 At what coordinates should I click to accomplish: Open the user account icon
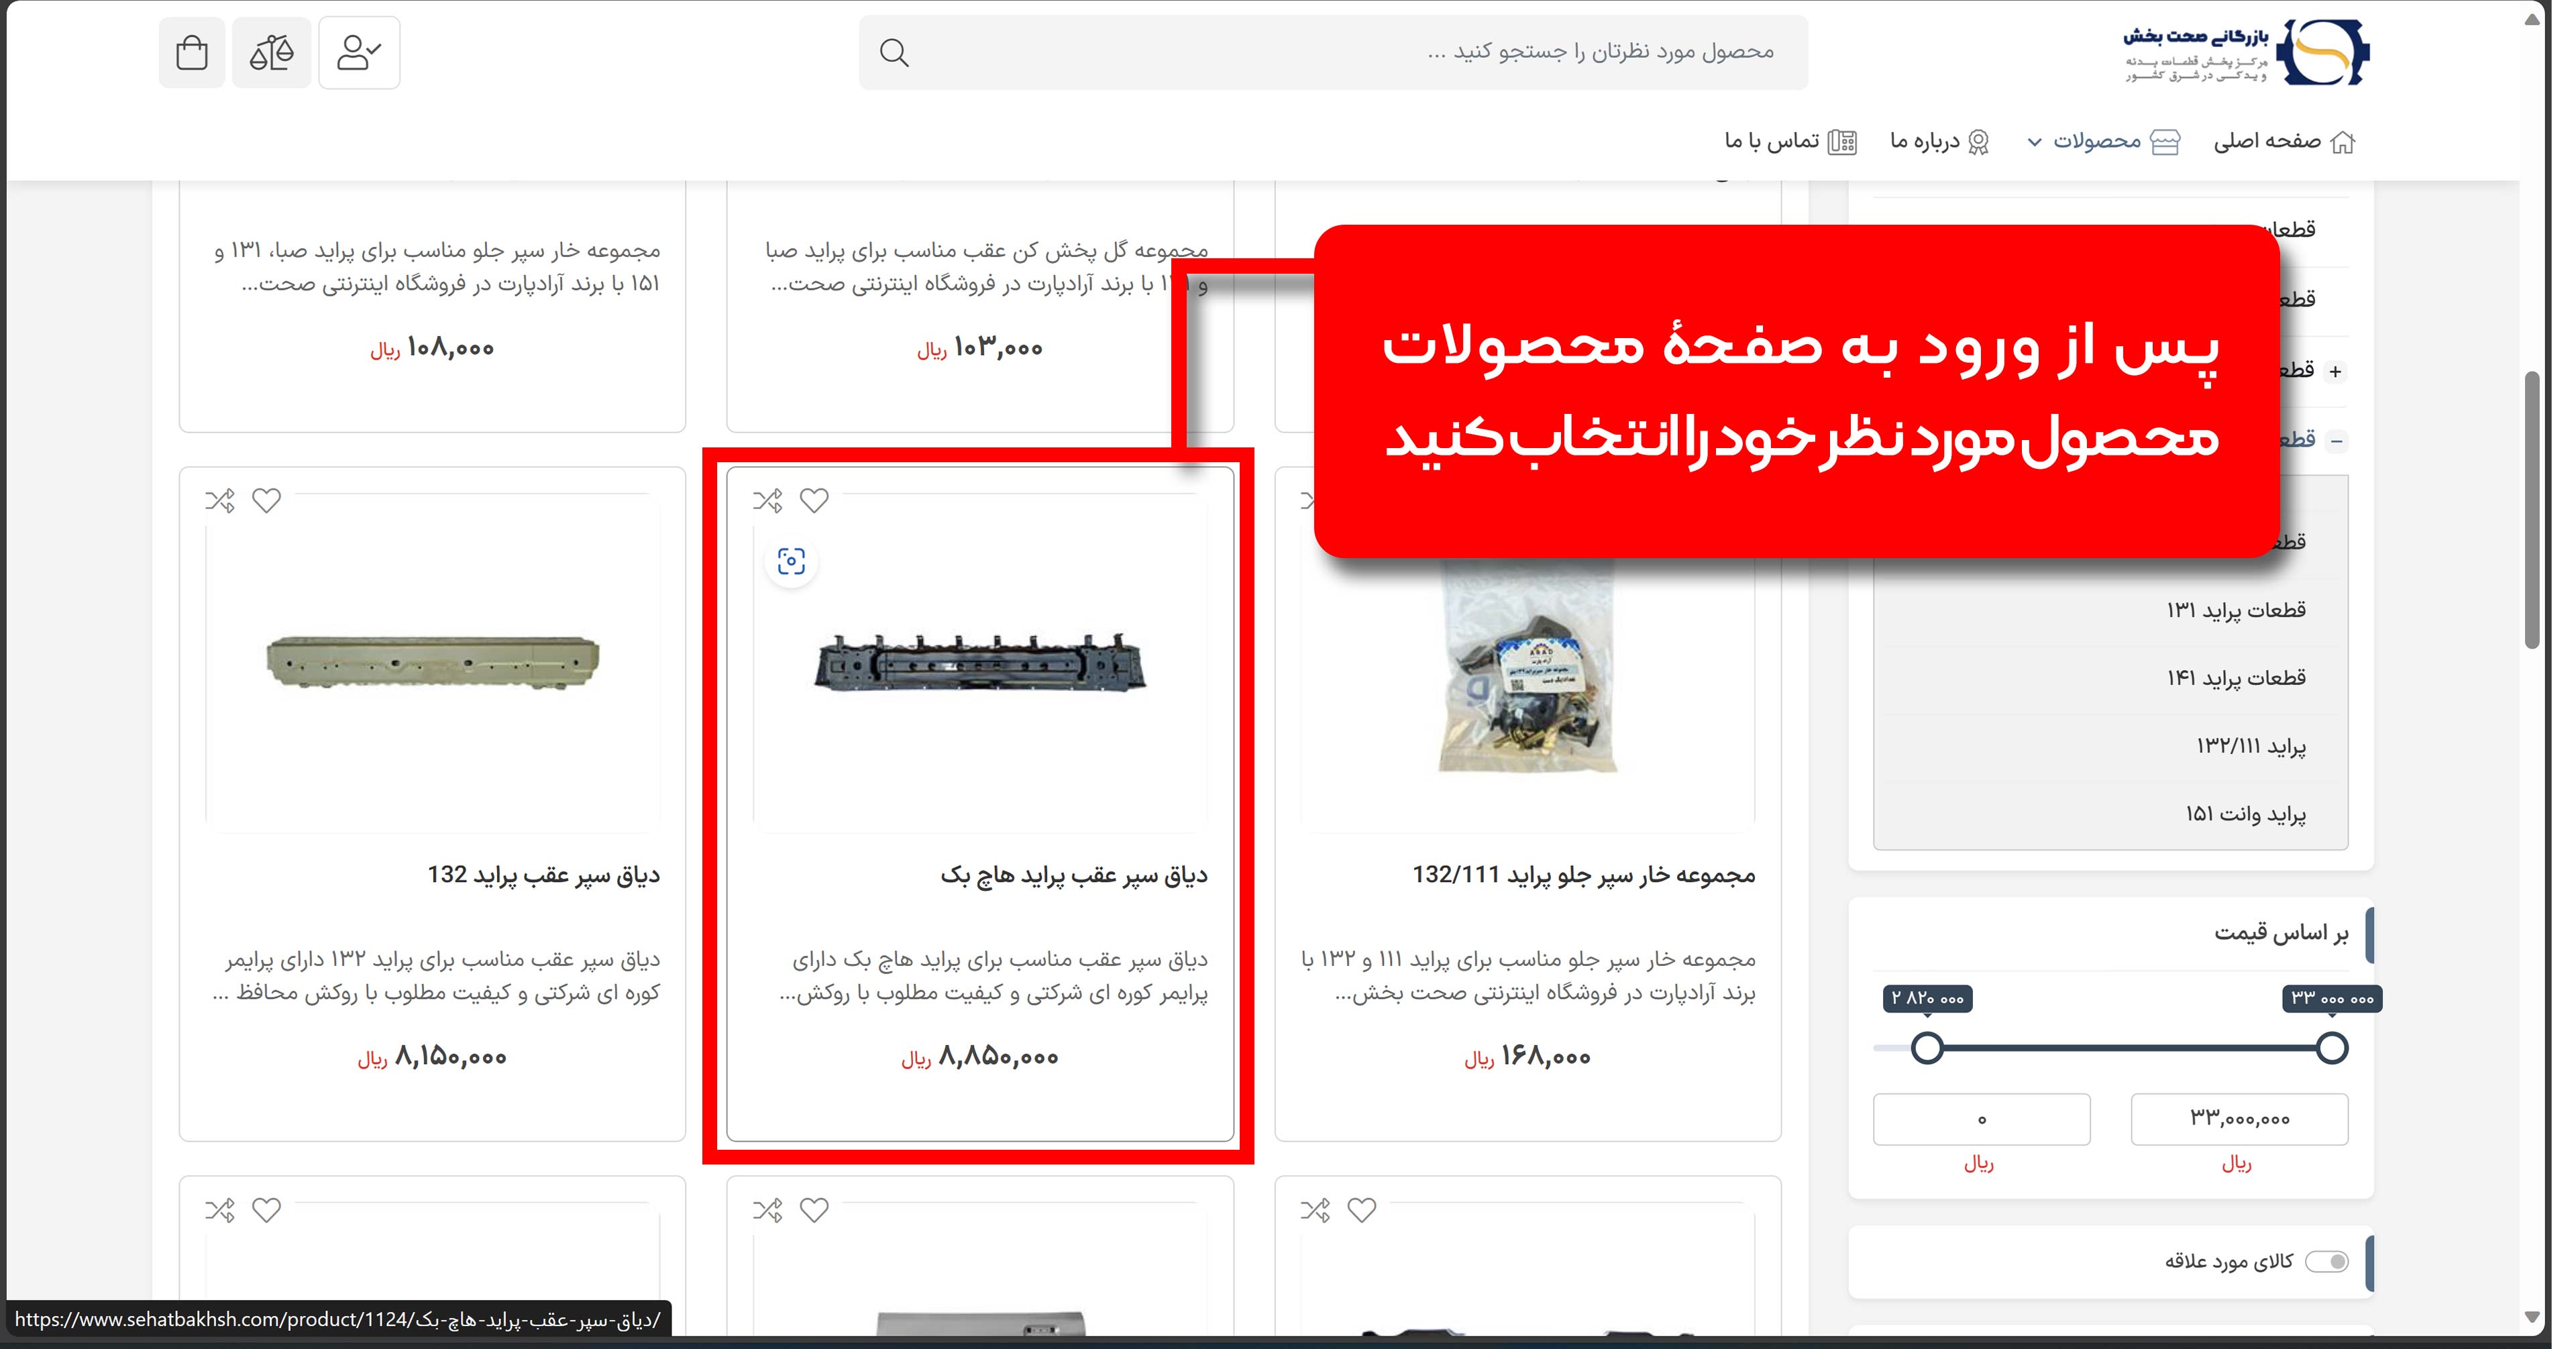coord(359,53)
